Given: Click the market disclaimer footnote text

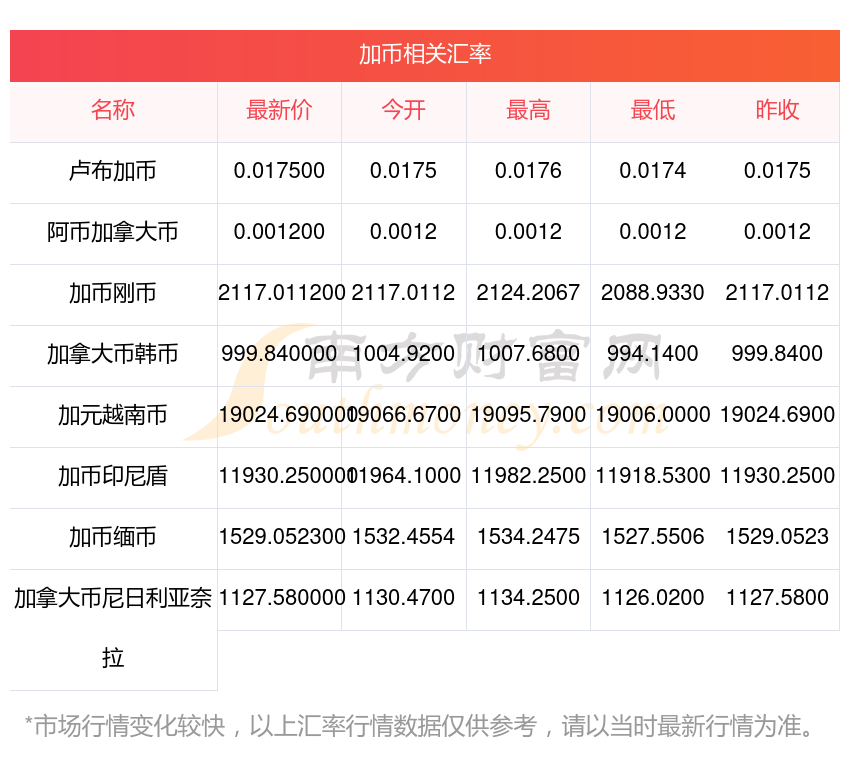Looking at the screenshot, I should coord(419,726).
